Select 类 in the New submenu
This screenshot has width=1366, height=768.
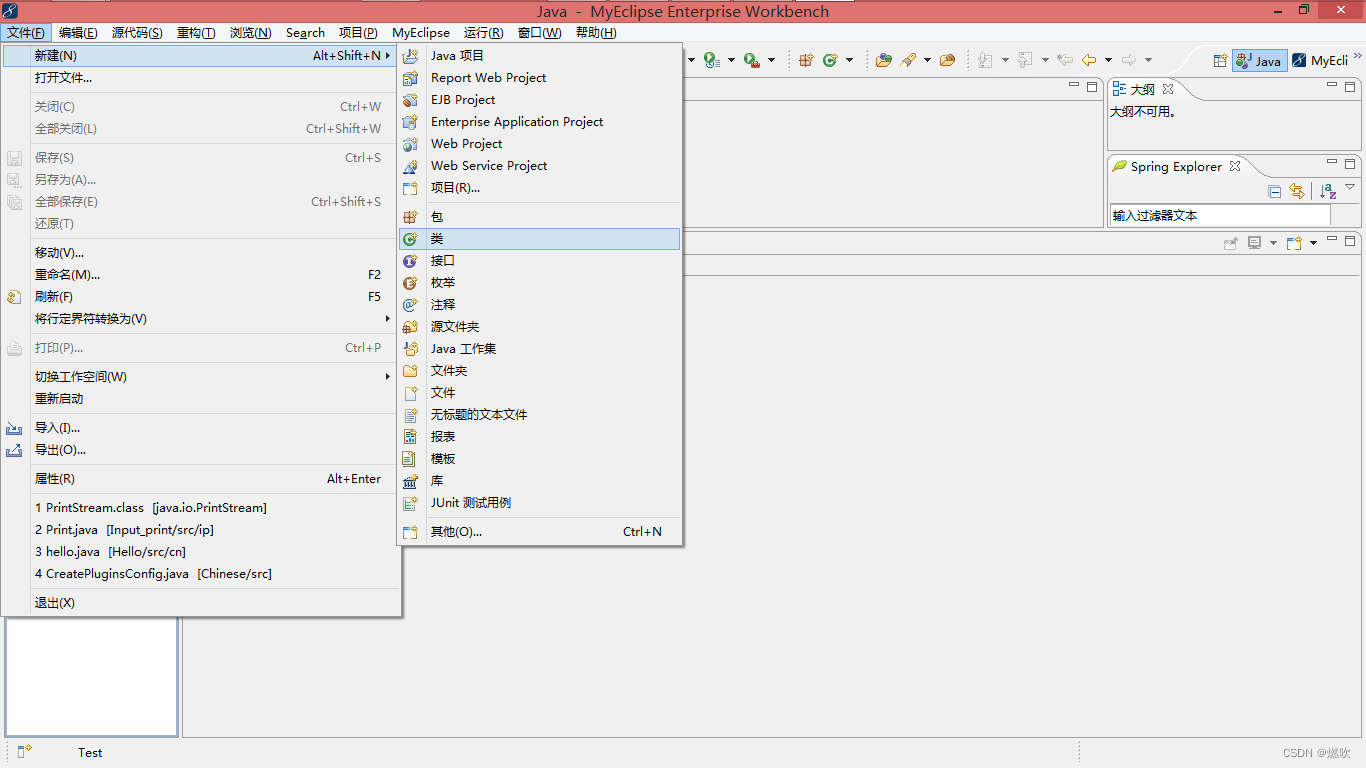[539, 238]
